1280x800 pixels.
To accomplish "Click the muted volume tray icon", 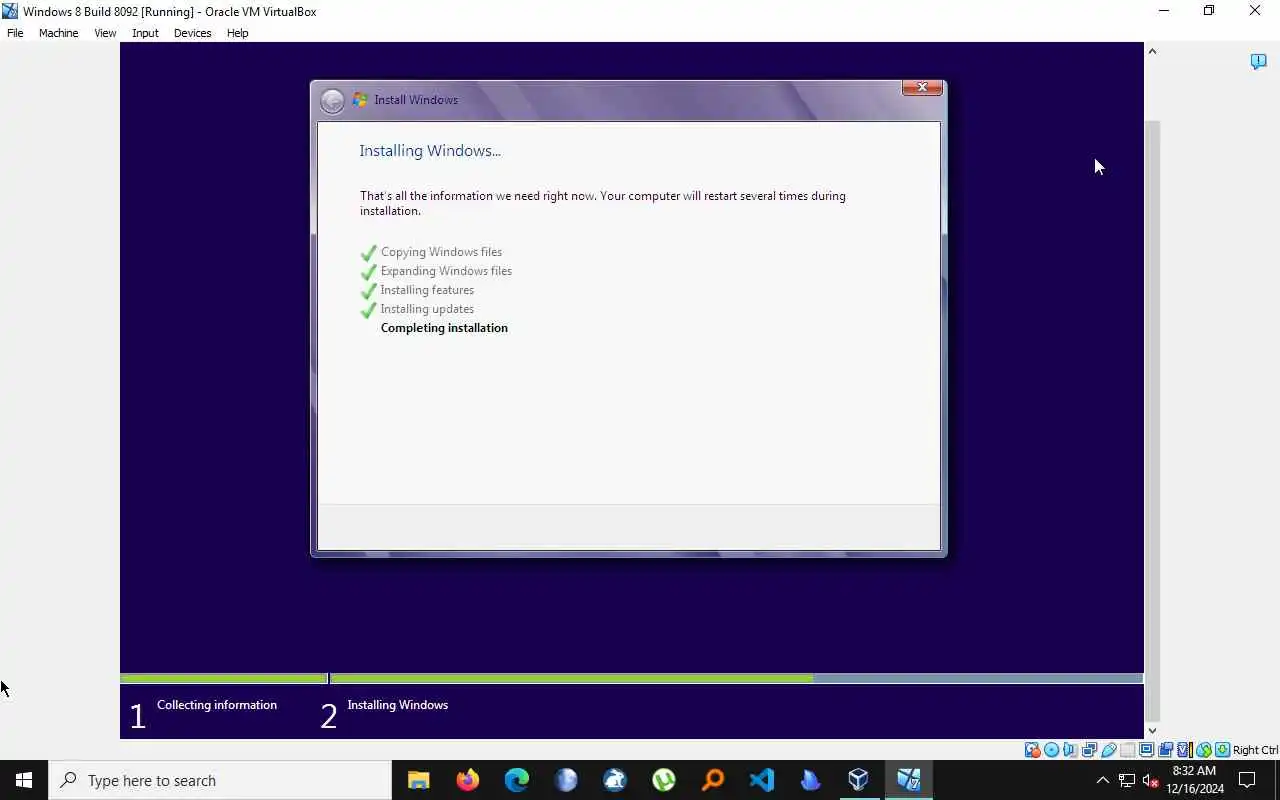I will pyautogui.click(x=1151, y=780).
